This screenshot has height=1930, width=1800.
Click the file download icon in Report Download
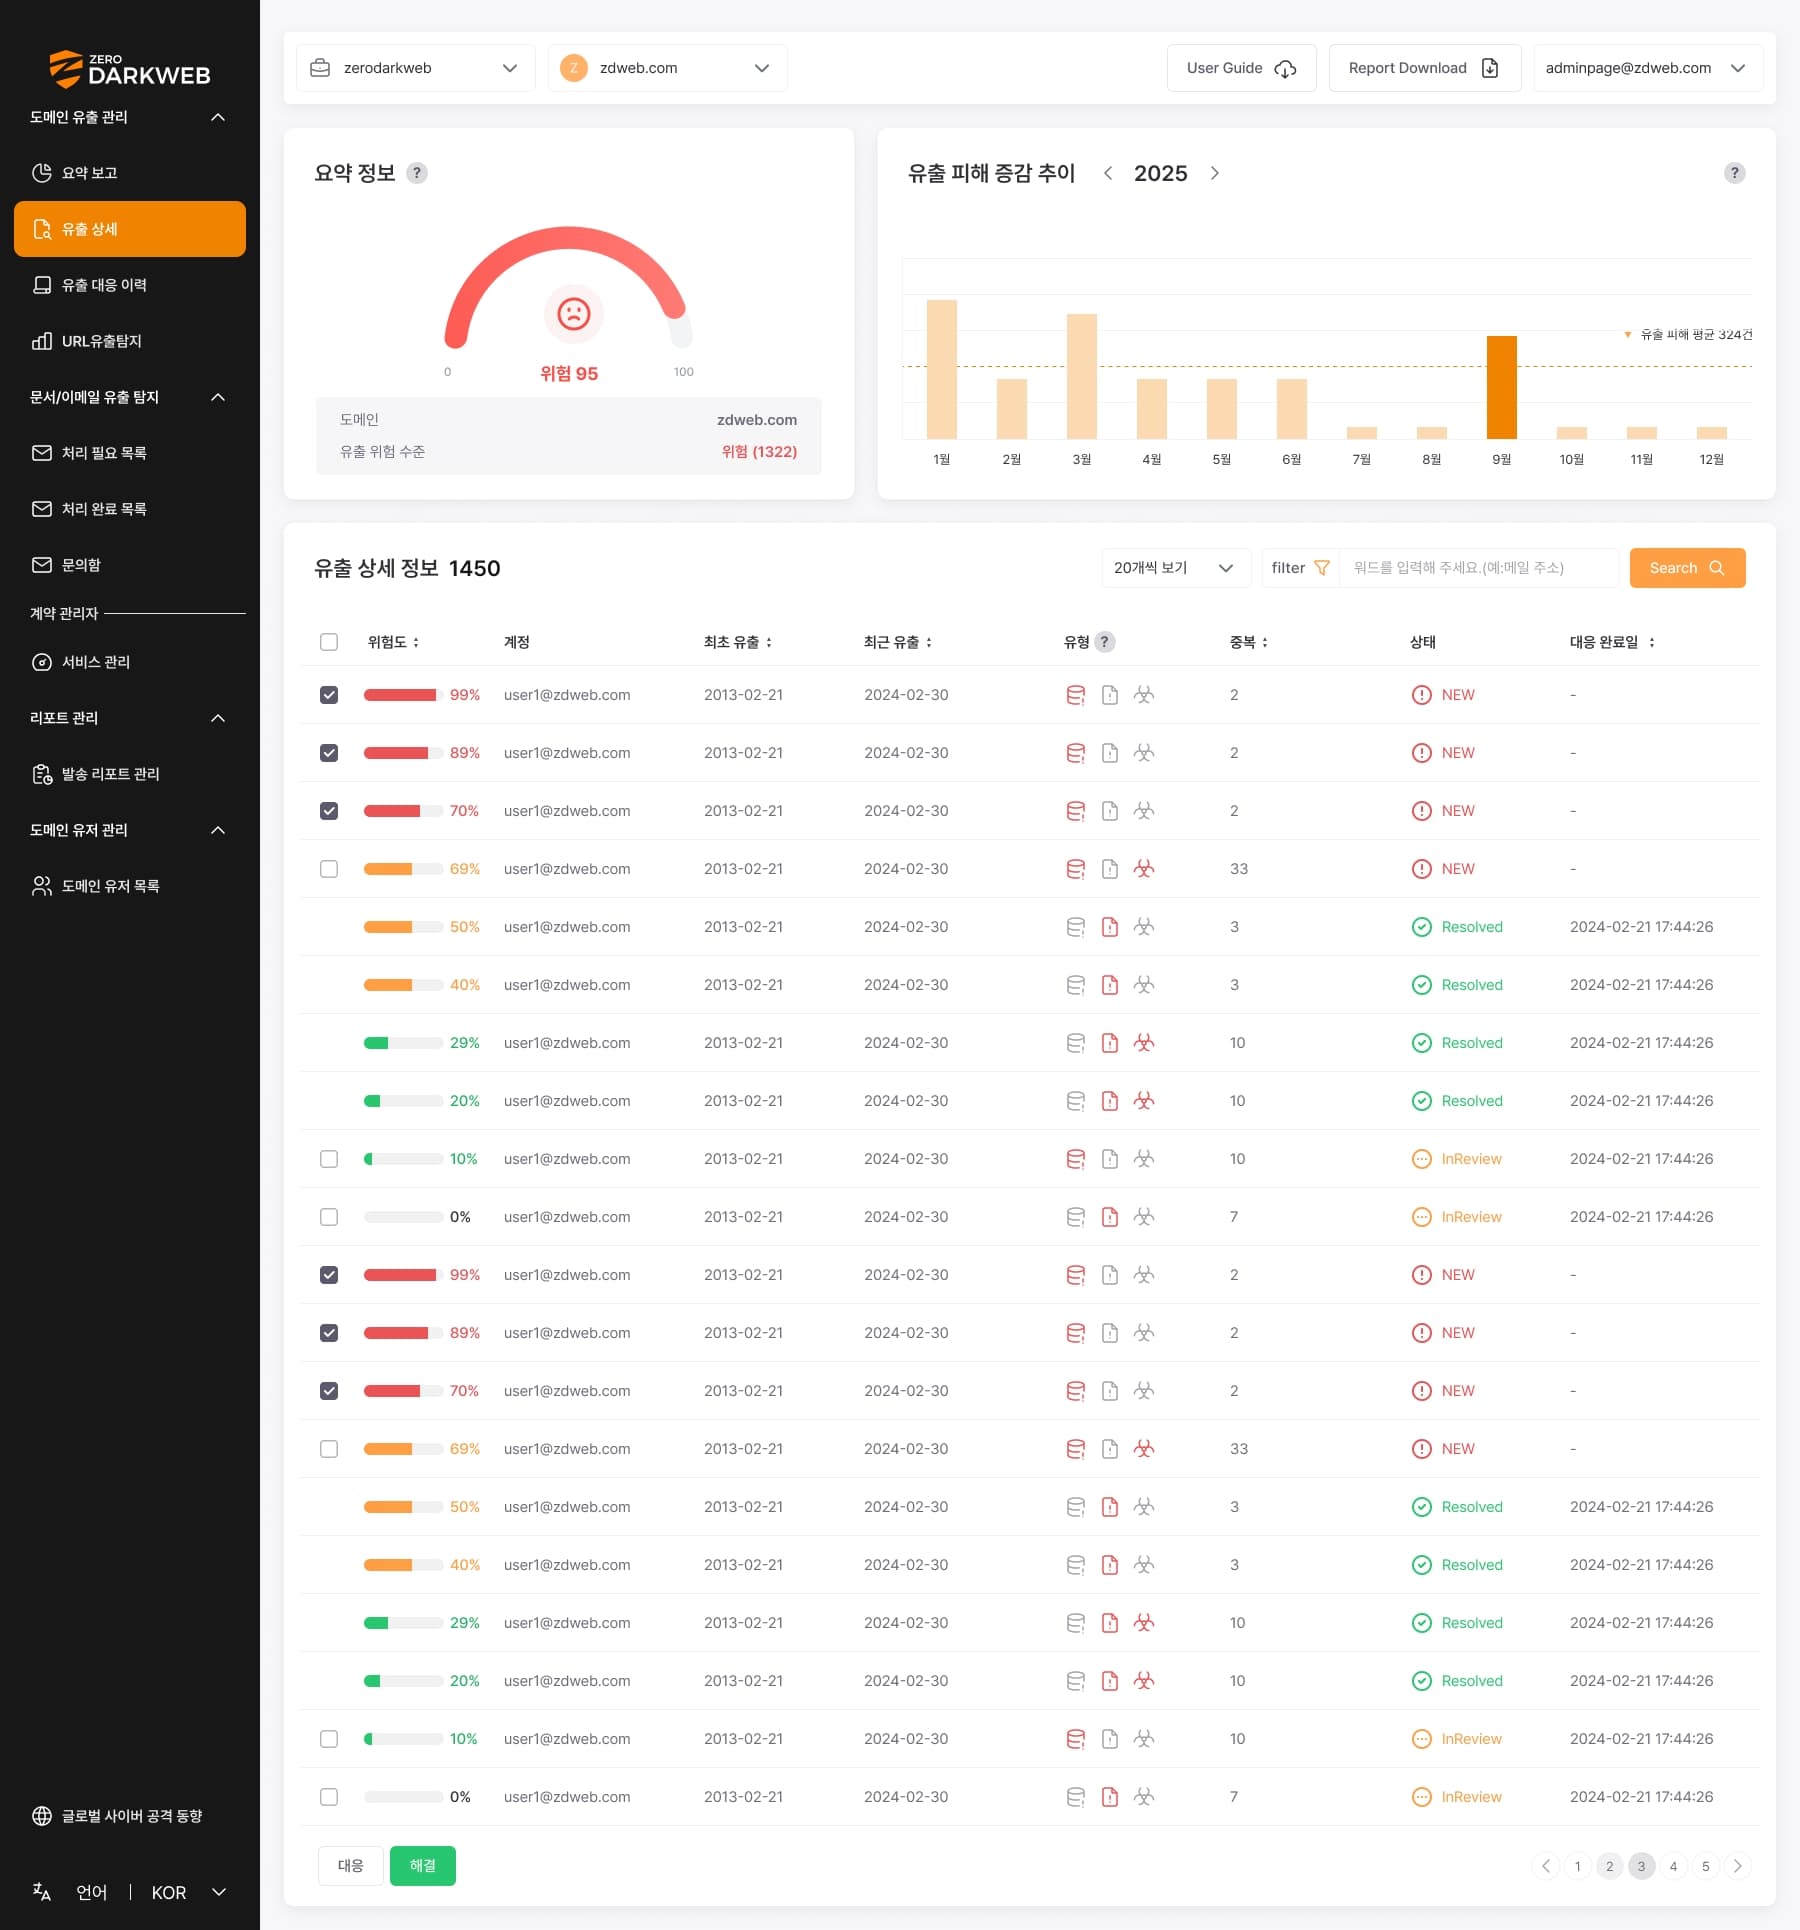(1490, 68)
